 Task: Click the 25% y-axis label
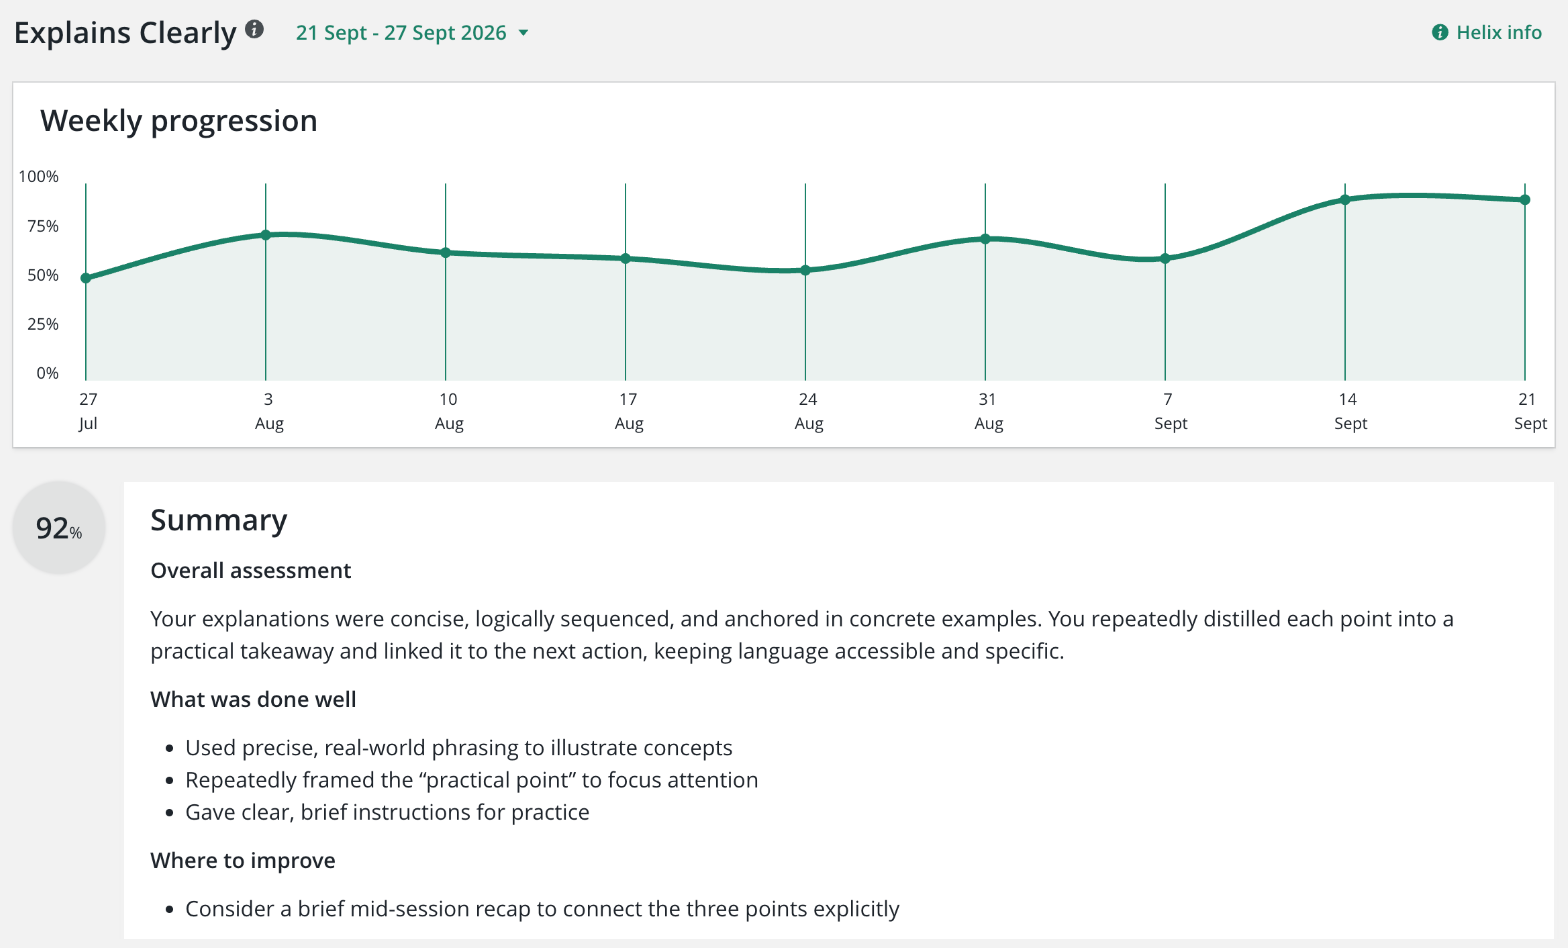[x=43, y=325]
